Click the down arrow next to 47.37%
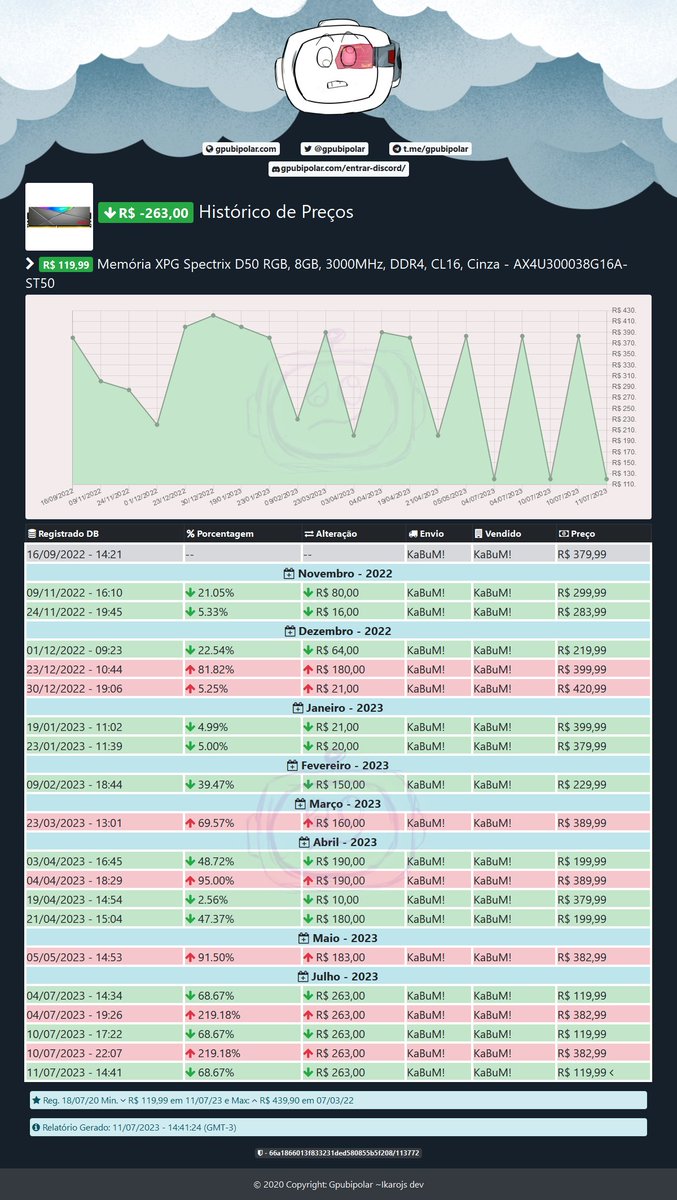 (x=191, y=918)
